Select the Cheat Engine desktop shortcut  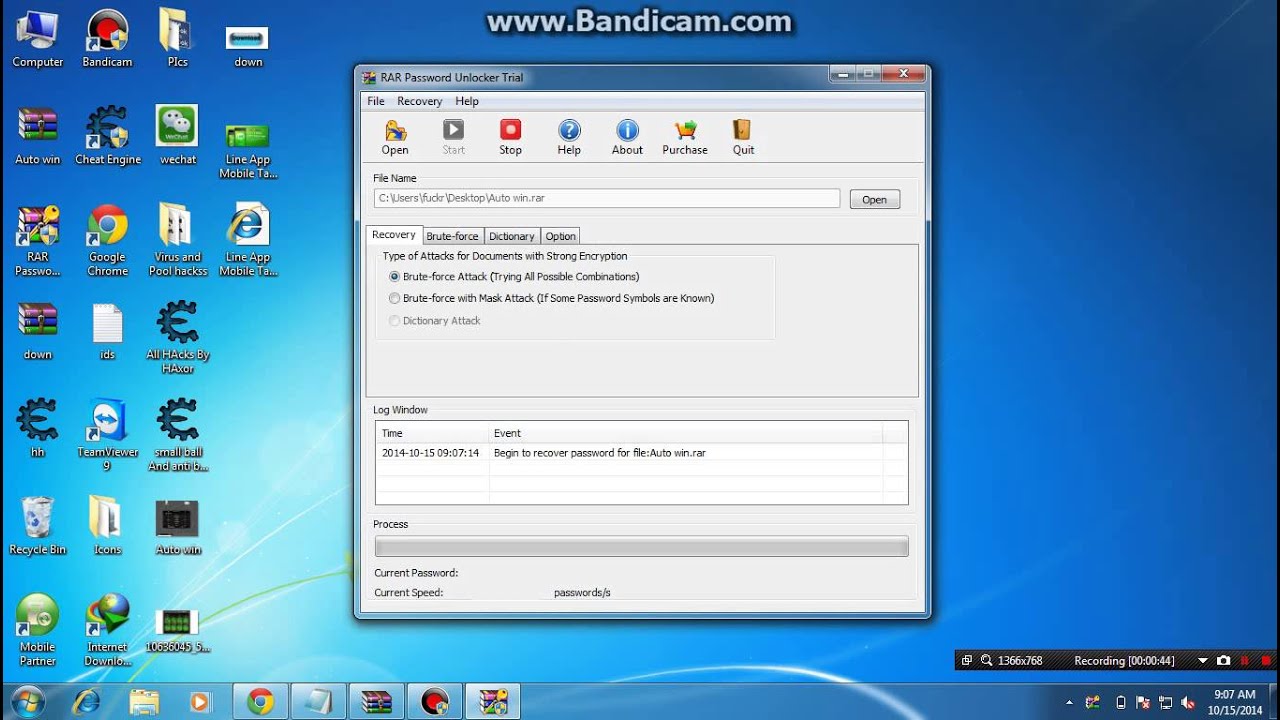tap(108, 136)
